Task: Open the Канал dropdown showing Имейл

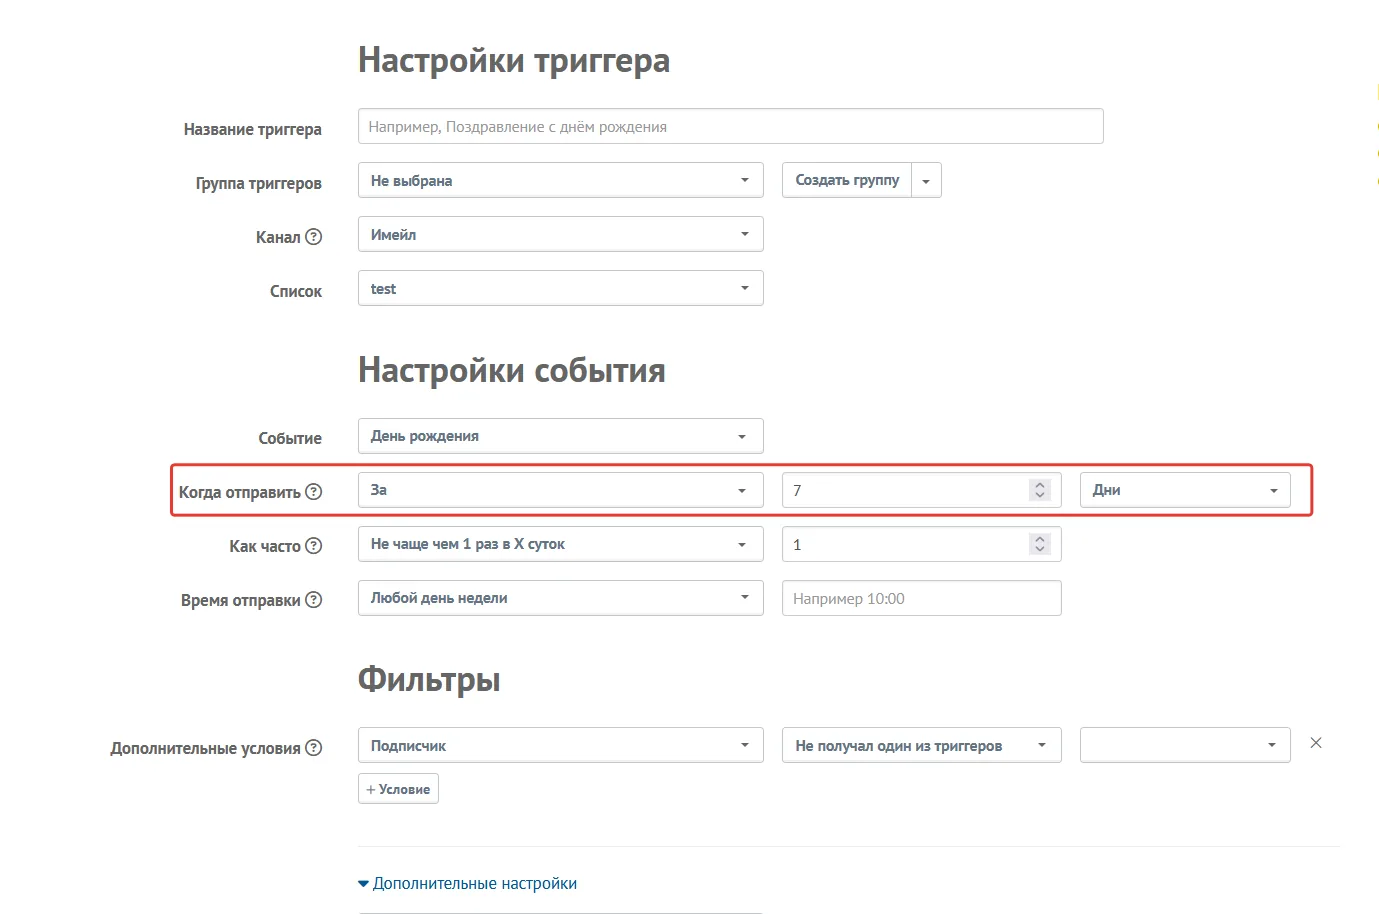Action: pyautogui.click(x=561, y=234)
